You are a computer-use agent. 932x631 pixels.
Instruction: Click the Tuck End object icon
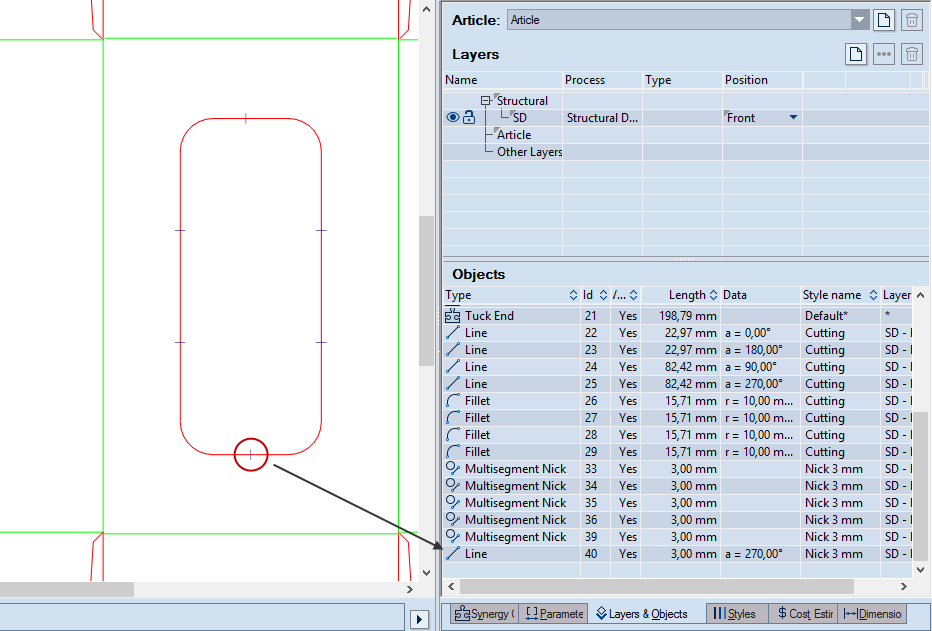[453, 316]
